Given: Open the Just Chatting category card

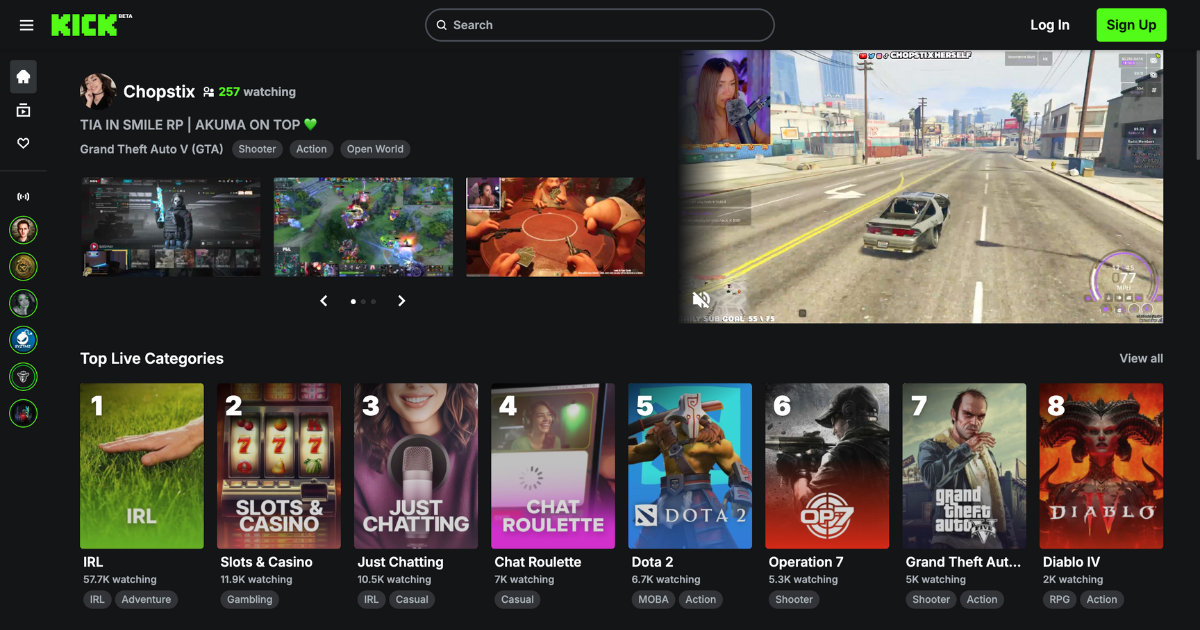Looking at the screenshot, I should pyautogui.click(x=416, y=466).
